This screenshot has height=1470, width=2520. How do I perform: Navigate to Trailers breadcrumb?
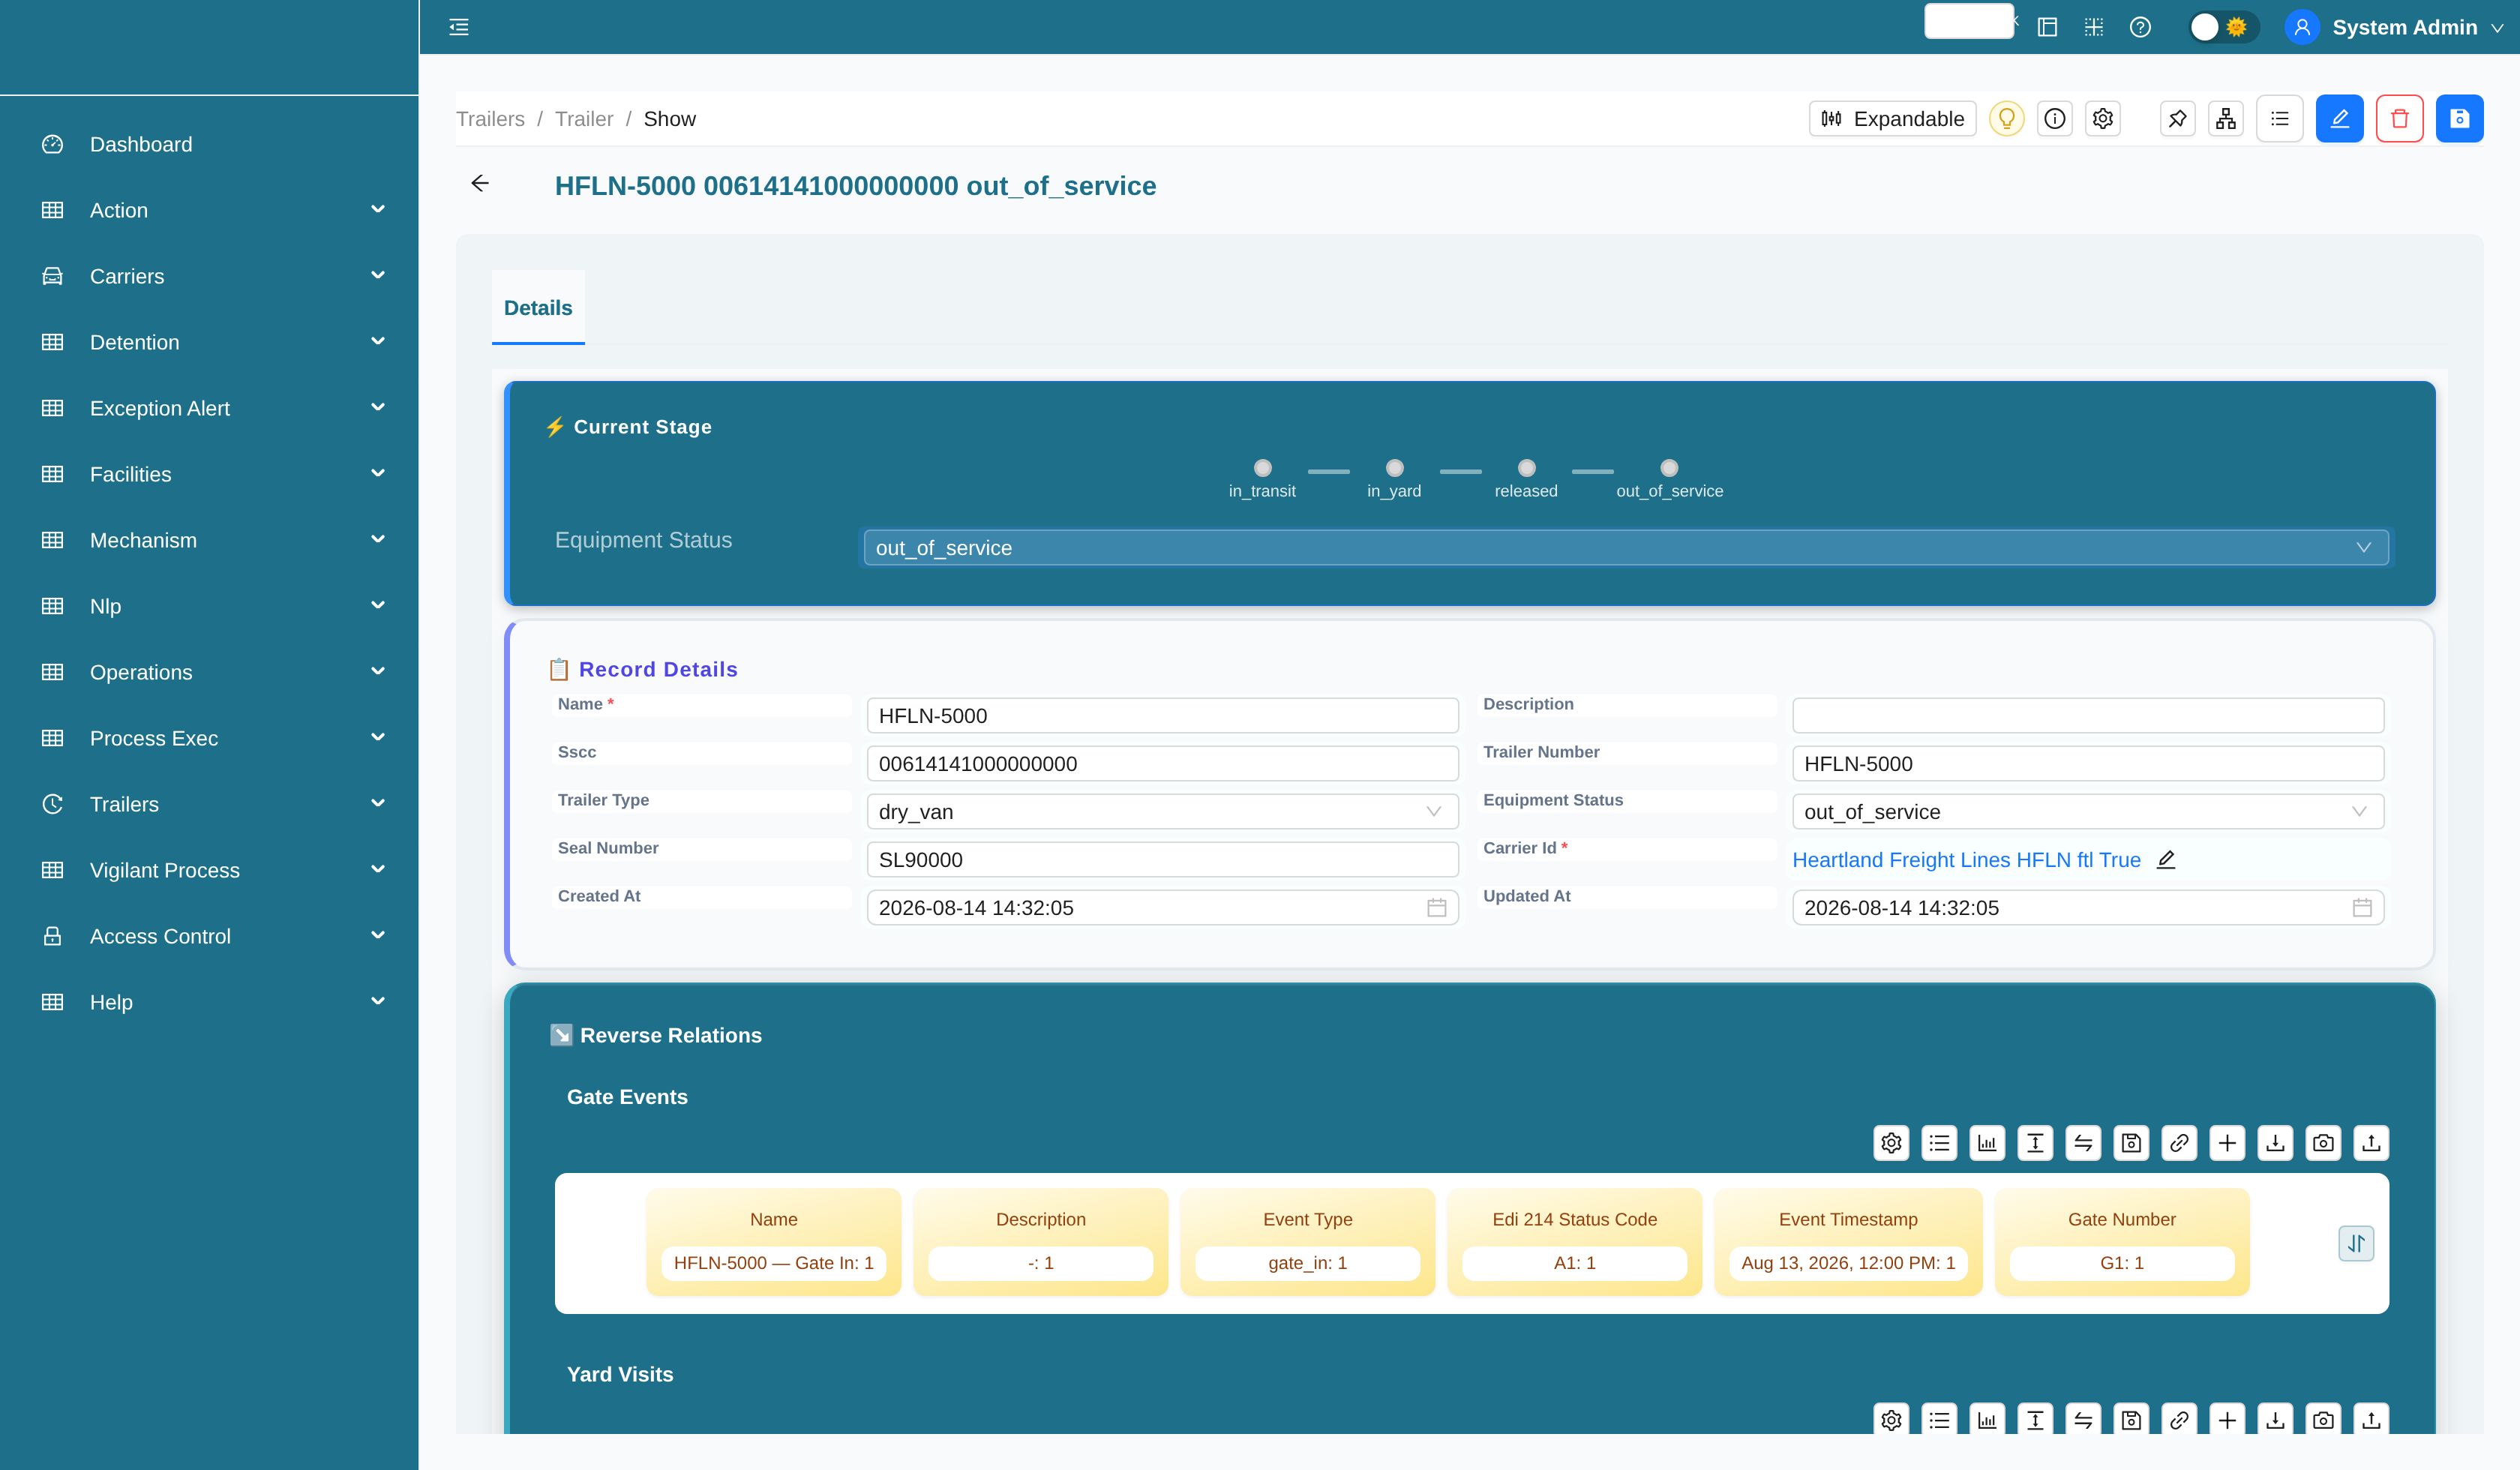(x=490, y=119)
